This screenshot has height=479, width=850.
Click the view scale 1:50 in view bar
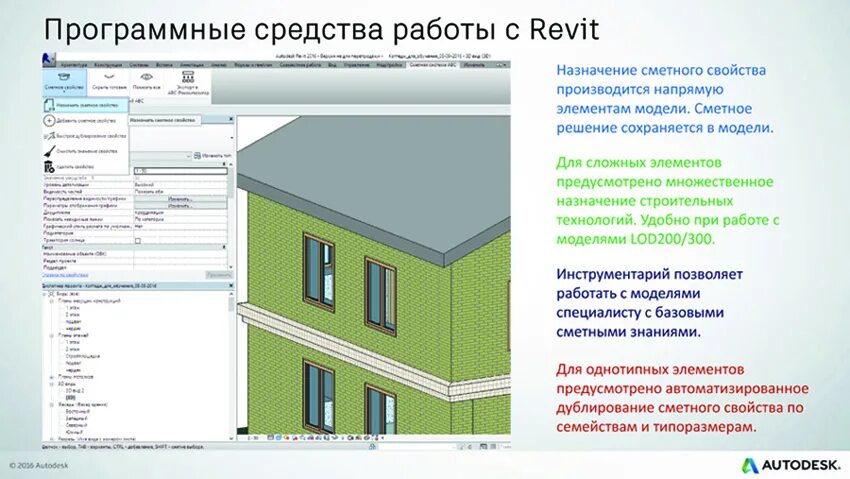[x=253, y=438]
